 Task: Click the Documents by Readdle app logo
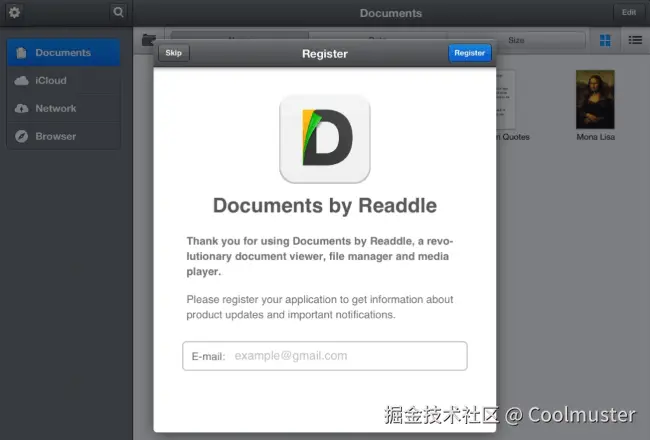(x=325, y=139)
